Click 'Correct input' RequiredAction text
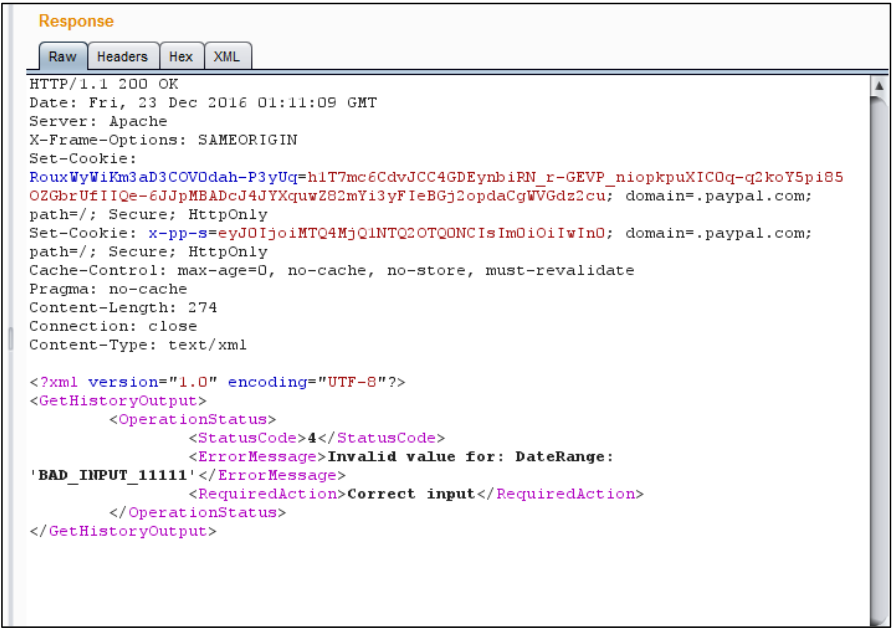The image size is (895, 633). tap(411, 494)
